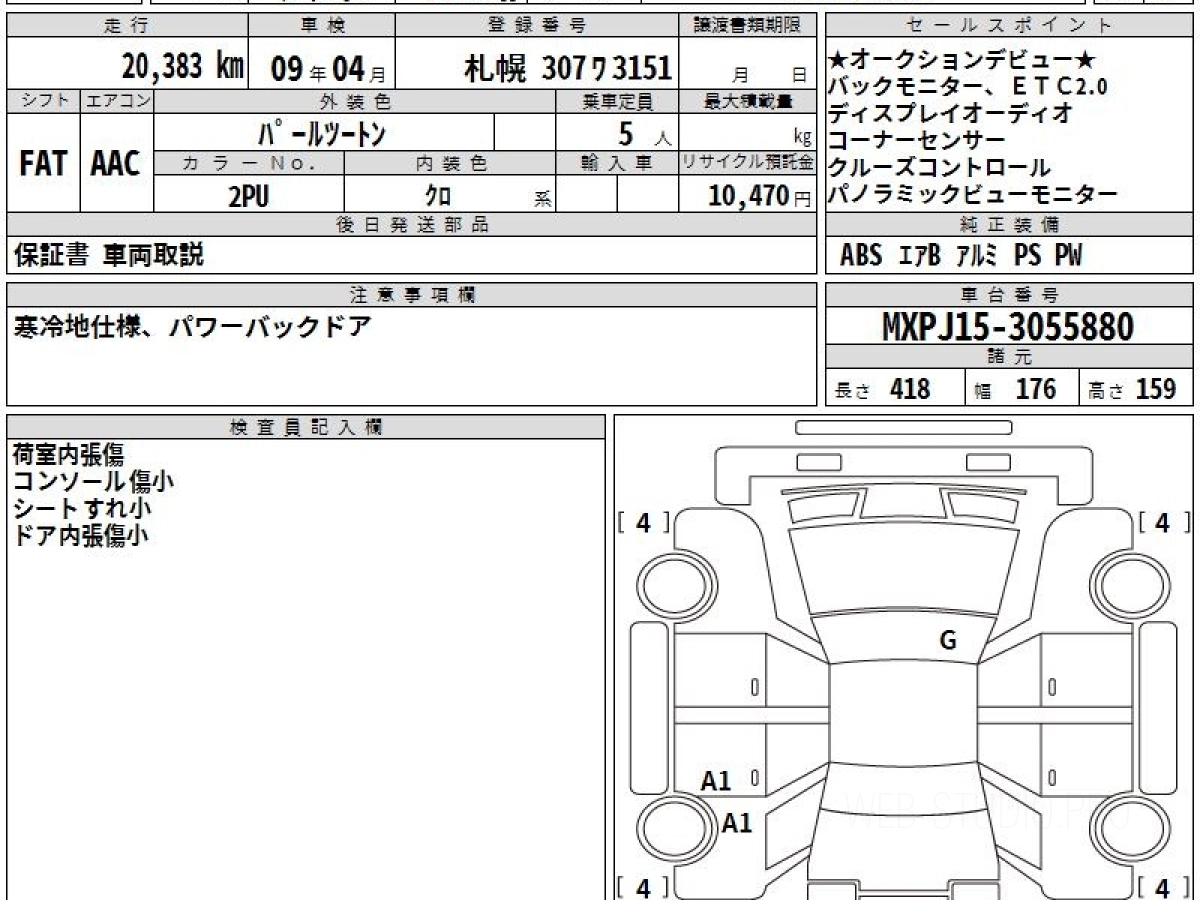Select inspector note シートすれ小
The image size is (1200, 900).
coord(82,508)
